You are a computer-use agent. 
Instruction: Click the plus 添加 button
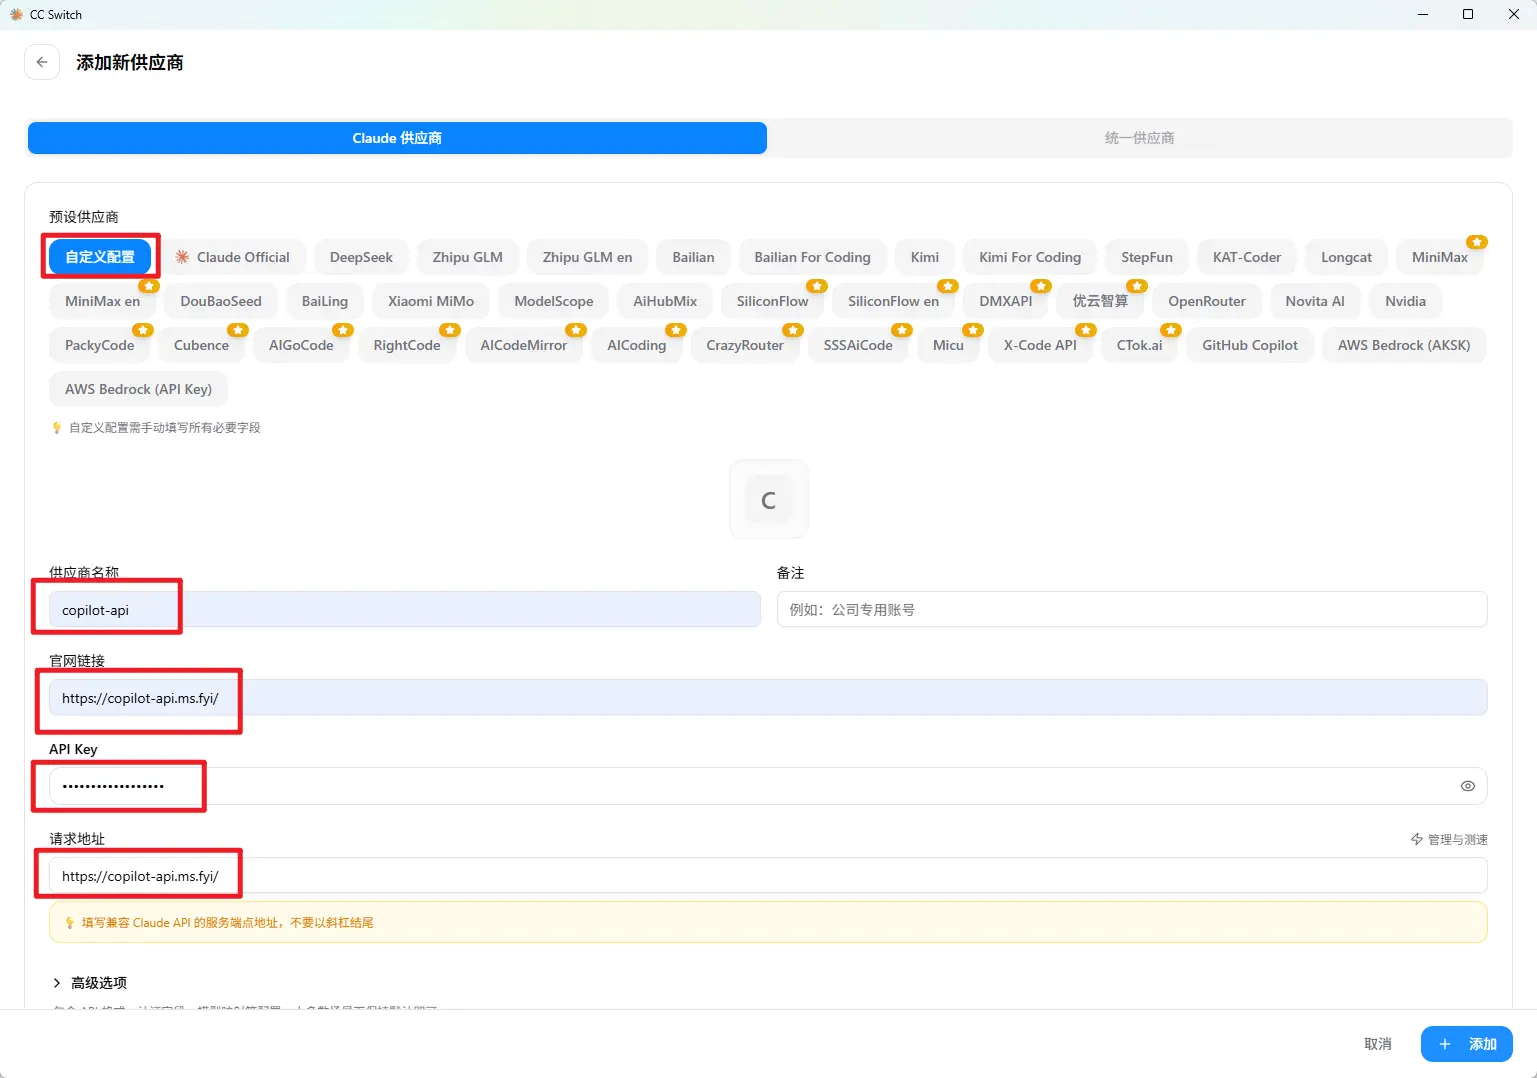1466,1044
